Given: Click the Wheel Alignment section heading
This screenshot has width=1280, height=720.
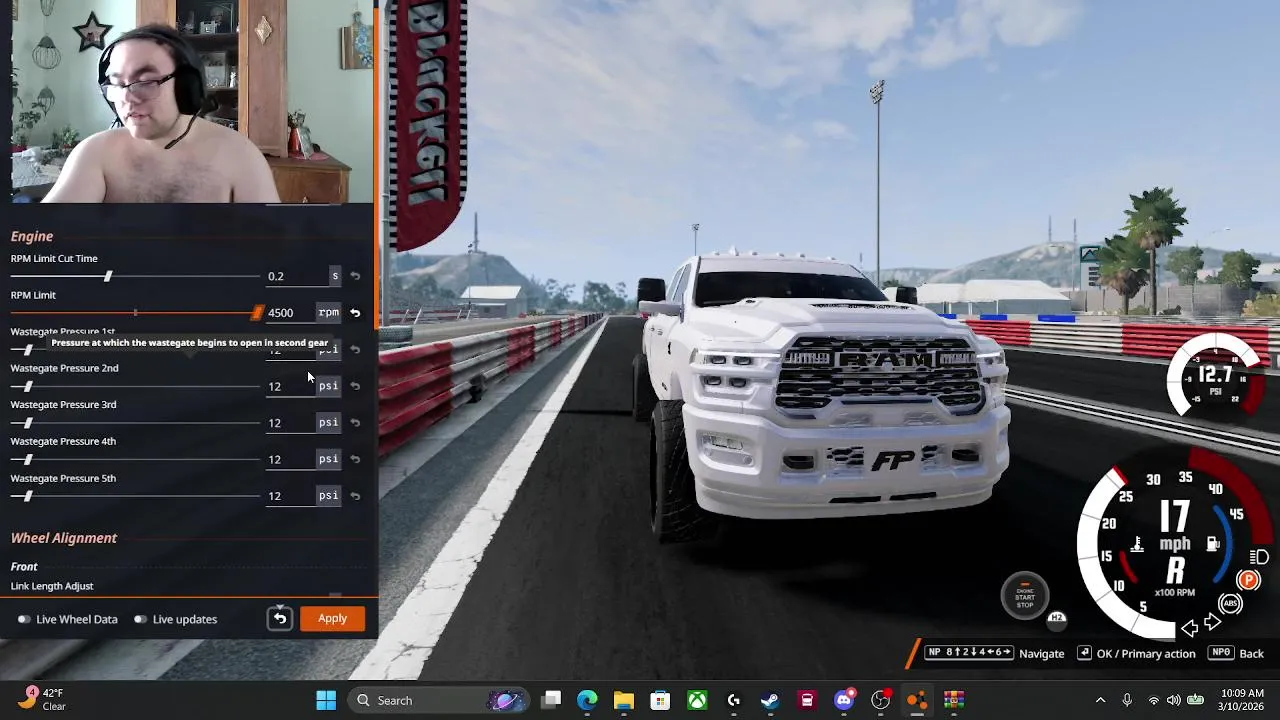Looking at the screenshot, I should click(x=64, y=538).
